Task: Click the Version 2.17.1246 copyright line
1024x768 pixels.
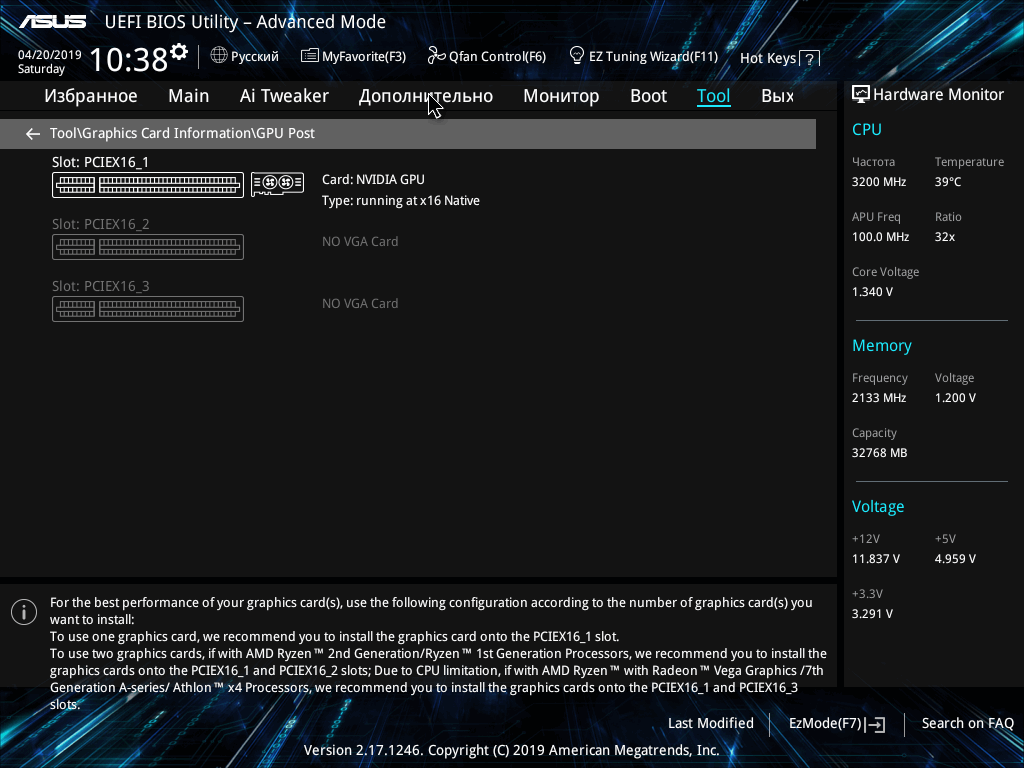Action: coord(511,750)
